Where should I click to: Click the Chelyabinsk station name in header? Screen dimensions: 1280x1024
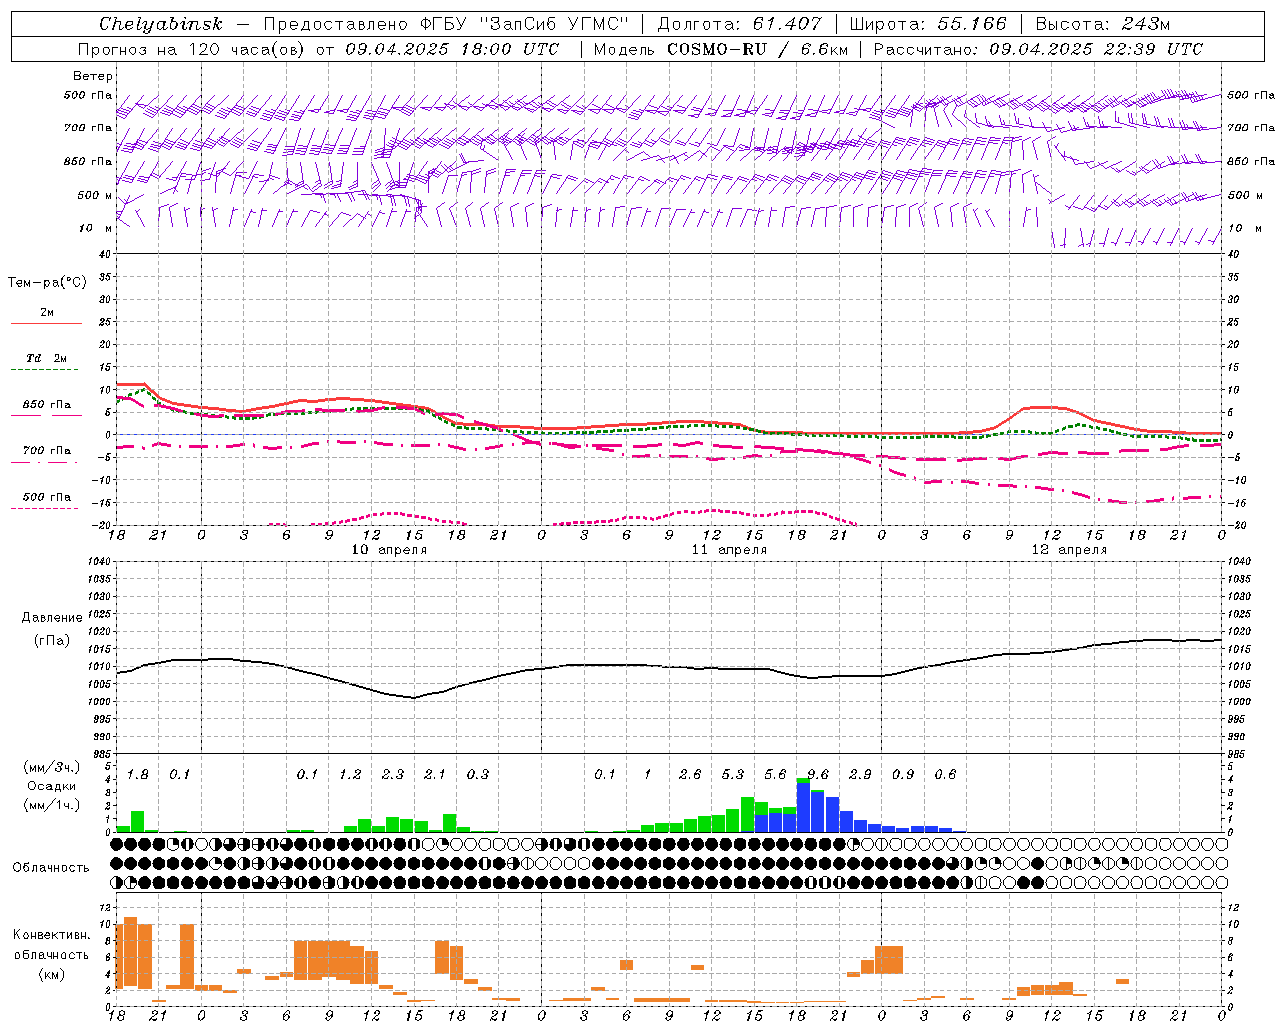click(160, 24)
